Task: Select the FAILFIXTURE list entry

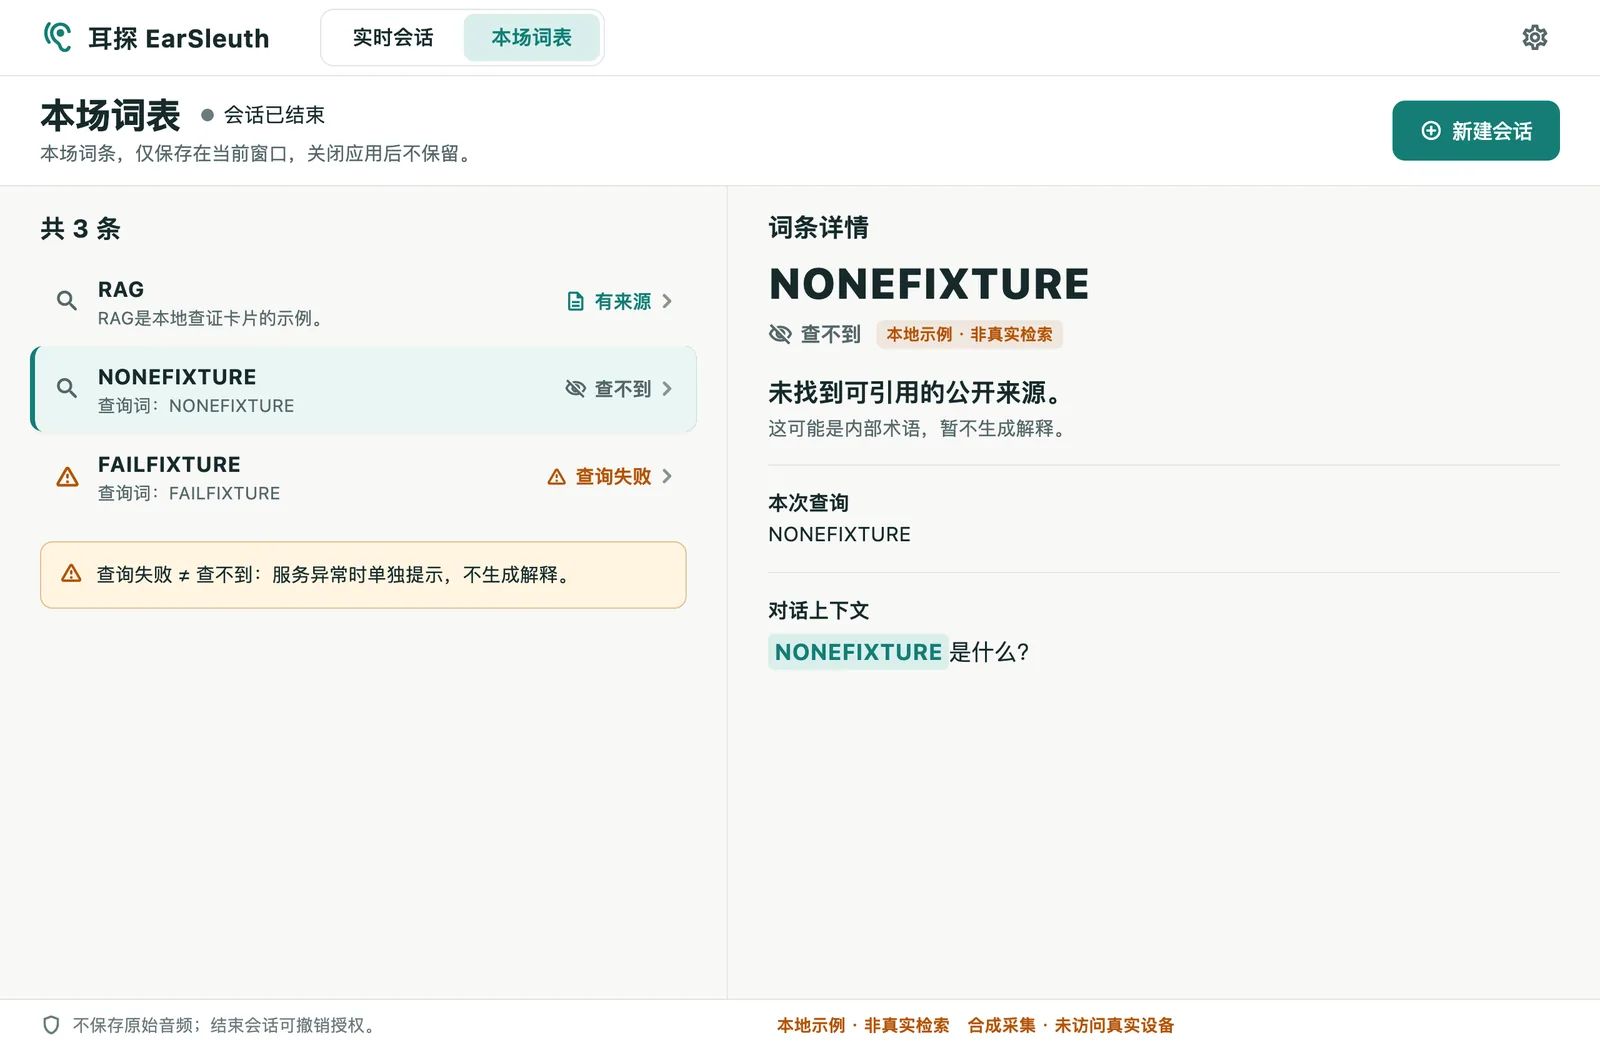Action: [364, 477]
